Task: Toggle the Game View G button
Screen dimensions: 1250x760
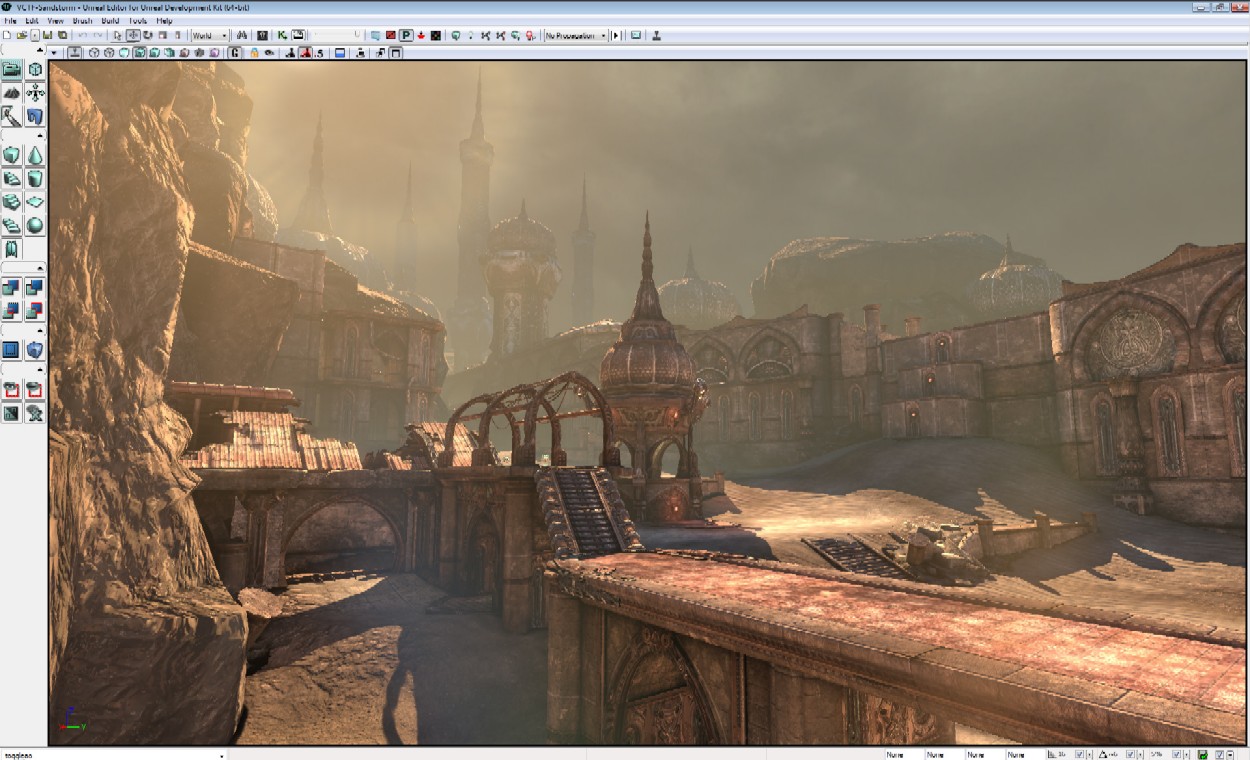Action: coord(235,53)
